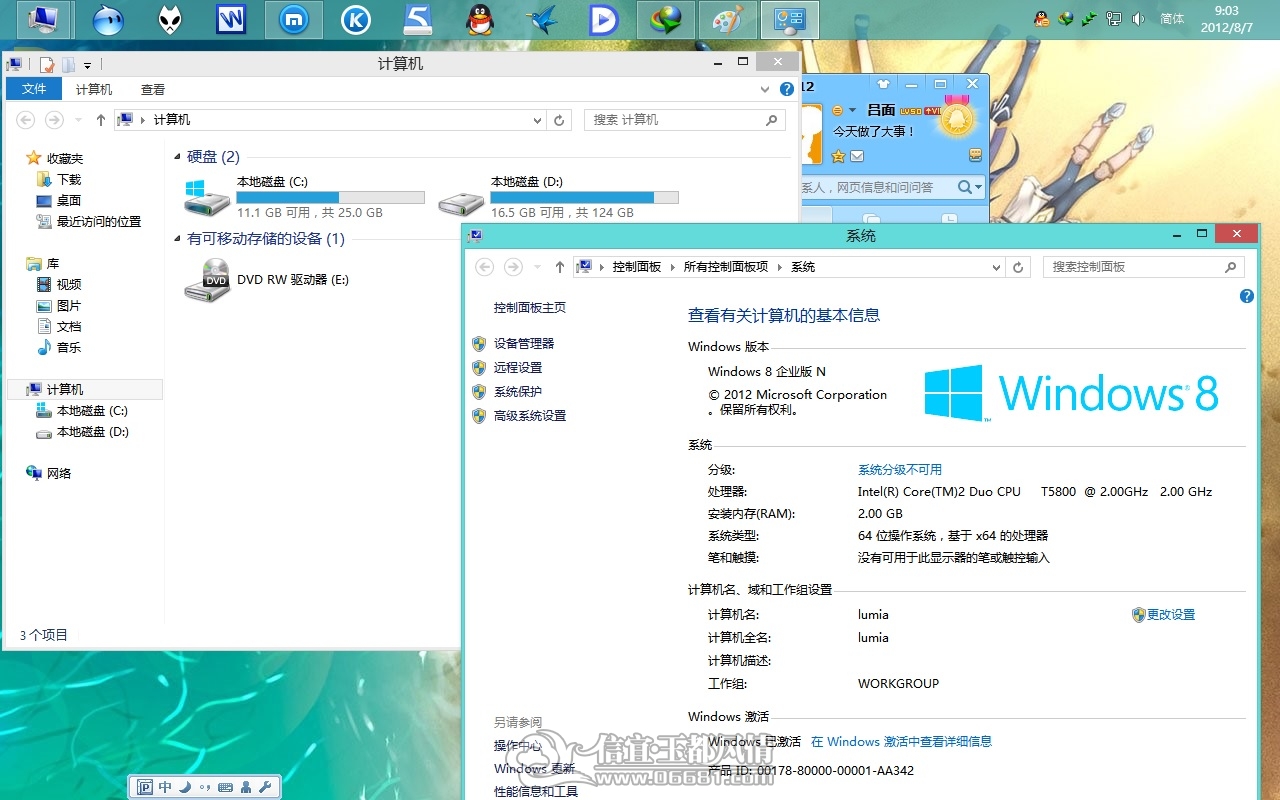
Task: Open 远程设置 in the System sidebar
Action: coord(518,367)
